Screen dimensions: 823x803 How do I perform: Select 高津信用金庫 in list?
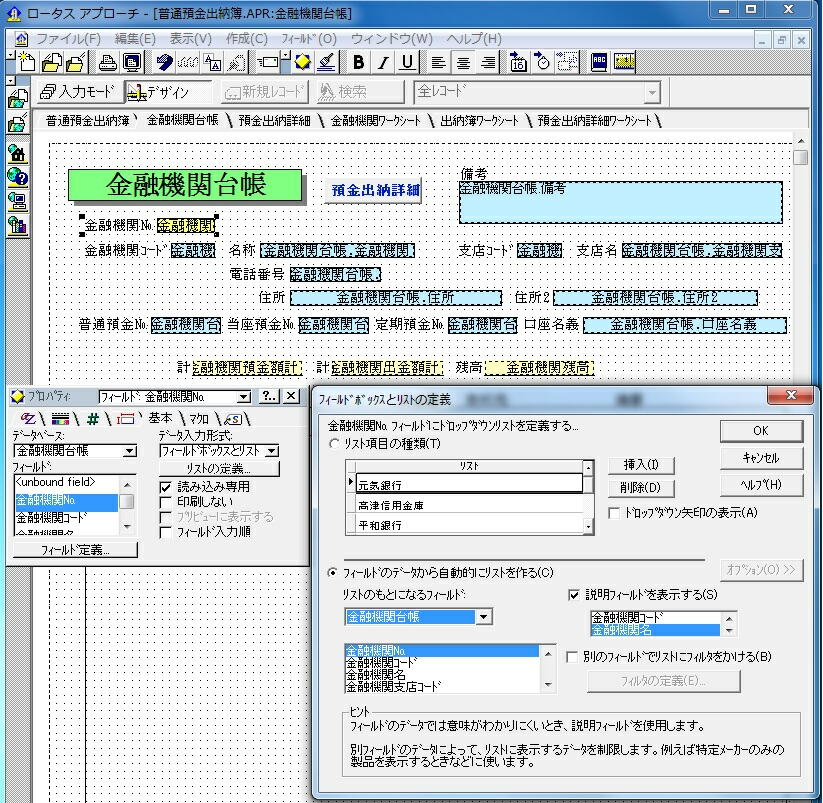[470, 505]
